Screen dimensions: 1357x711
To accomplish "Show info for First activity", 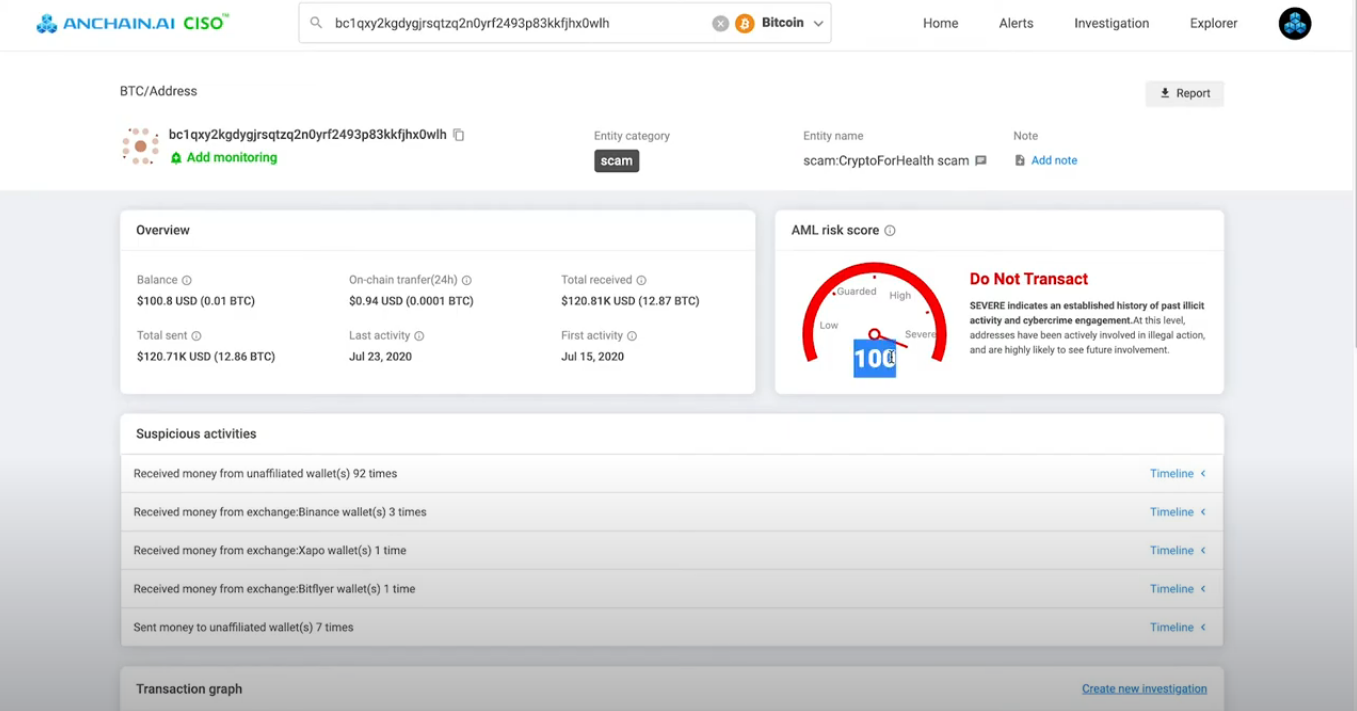I will tap(632, 336).
